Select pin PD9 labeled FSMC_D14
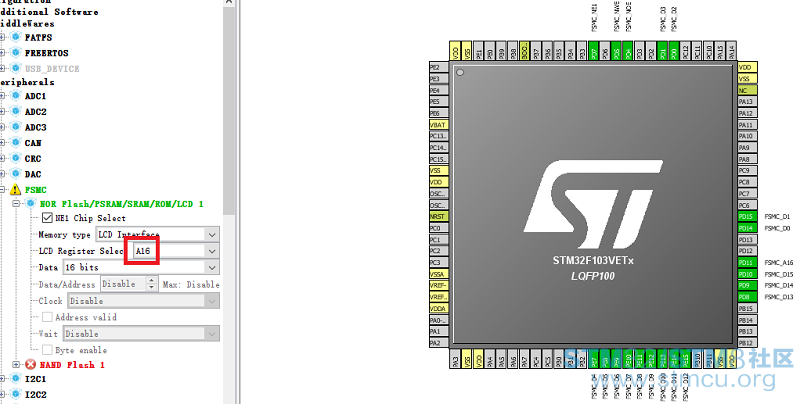The width and height of the screenshot is (800, 404). click(747, 286)
